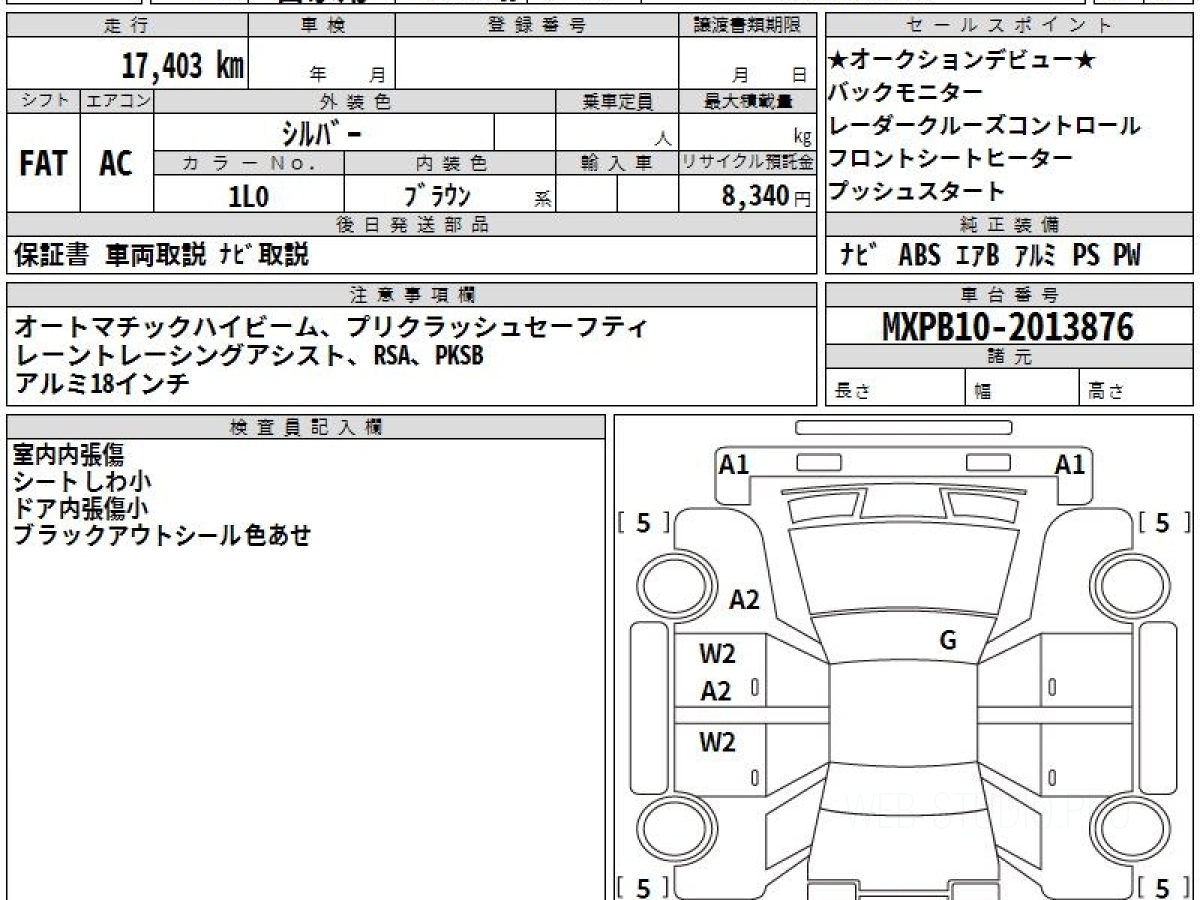Click the 後日発送部品 header
The image size is (1200, 900).
tap(412, 225)
